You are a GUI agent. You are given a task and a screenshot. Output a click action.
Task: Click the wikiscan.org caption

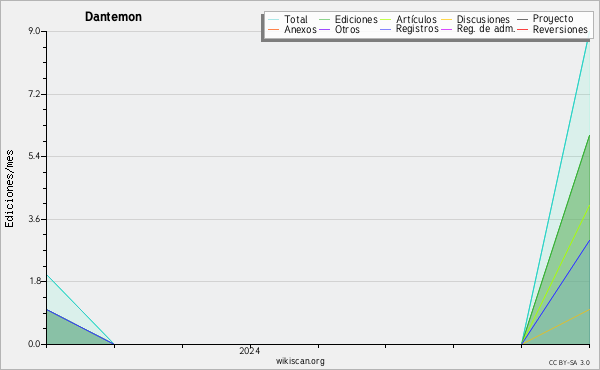point(300,361)
